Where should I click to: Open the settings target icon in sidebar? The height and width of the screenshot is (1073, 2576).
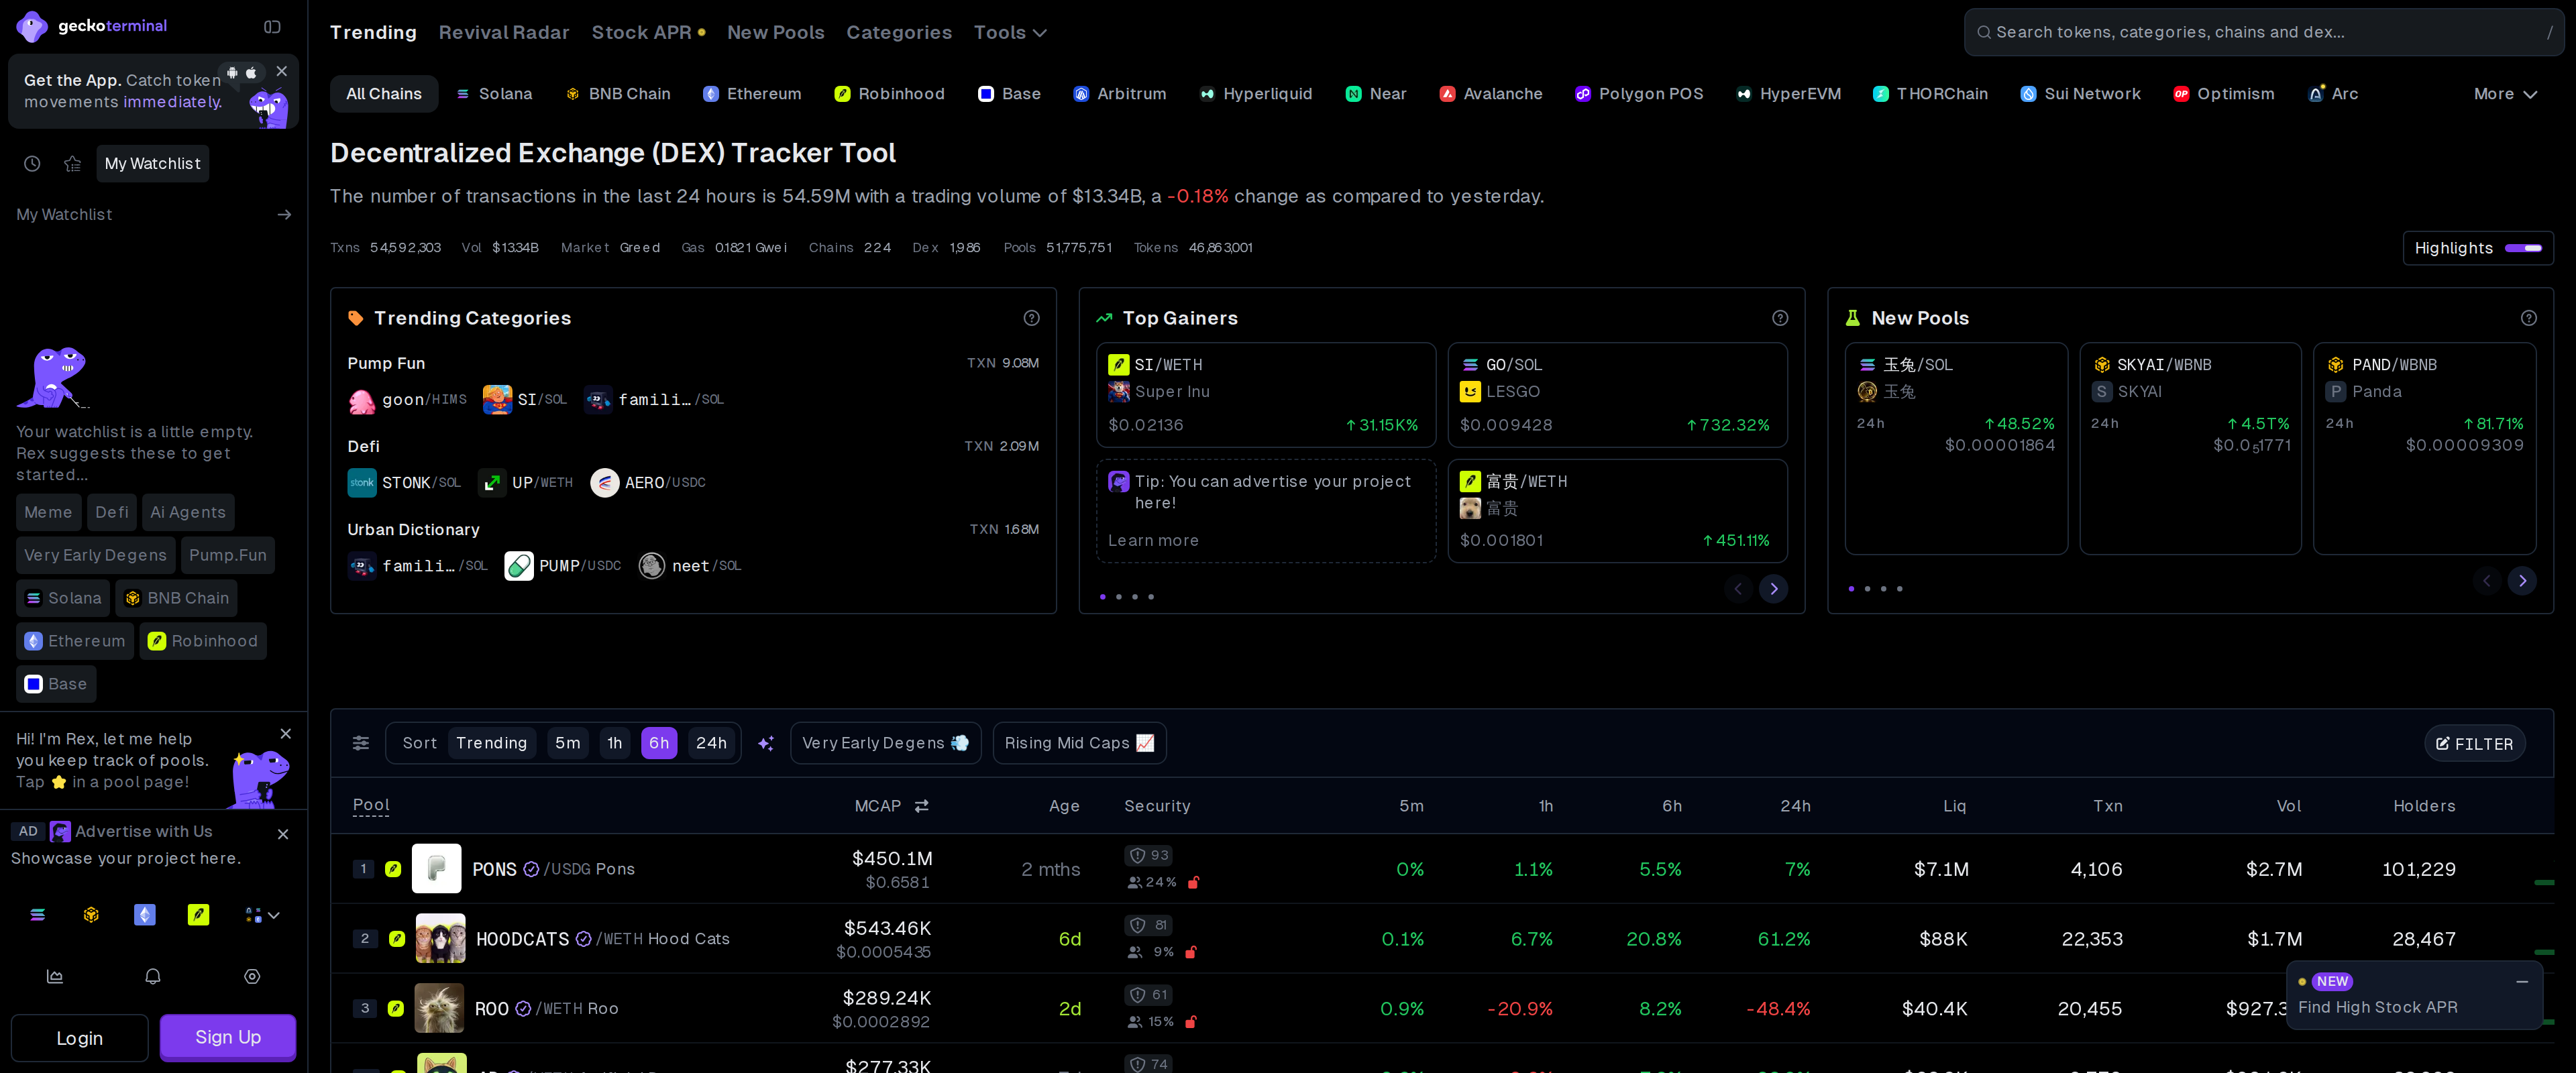(x=252, y=976)
